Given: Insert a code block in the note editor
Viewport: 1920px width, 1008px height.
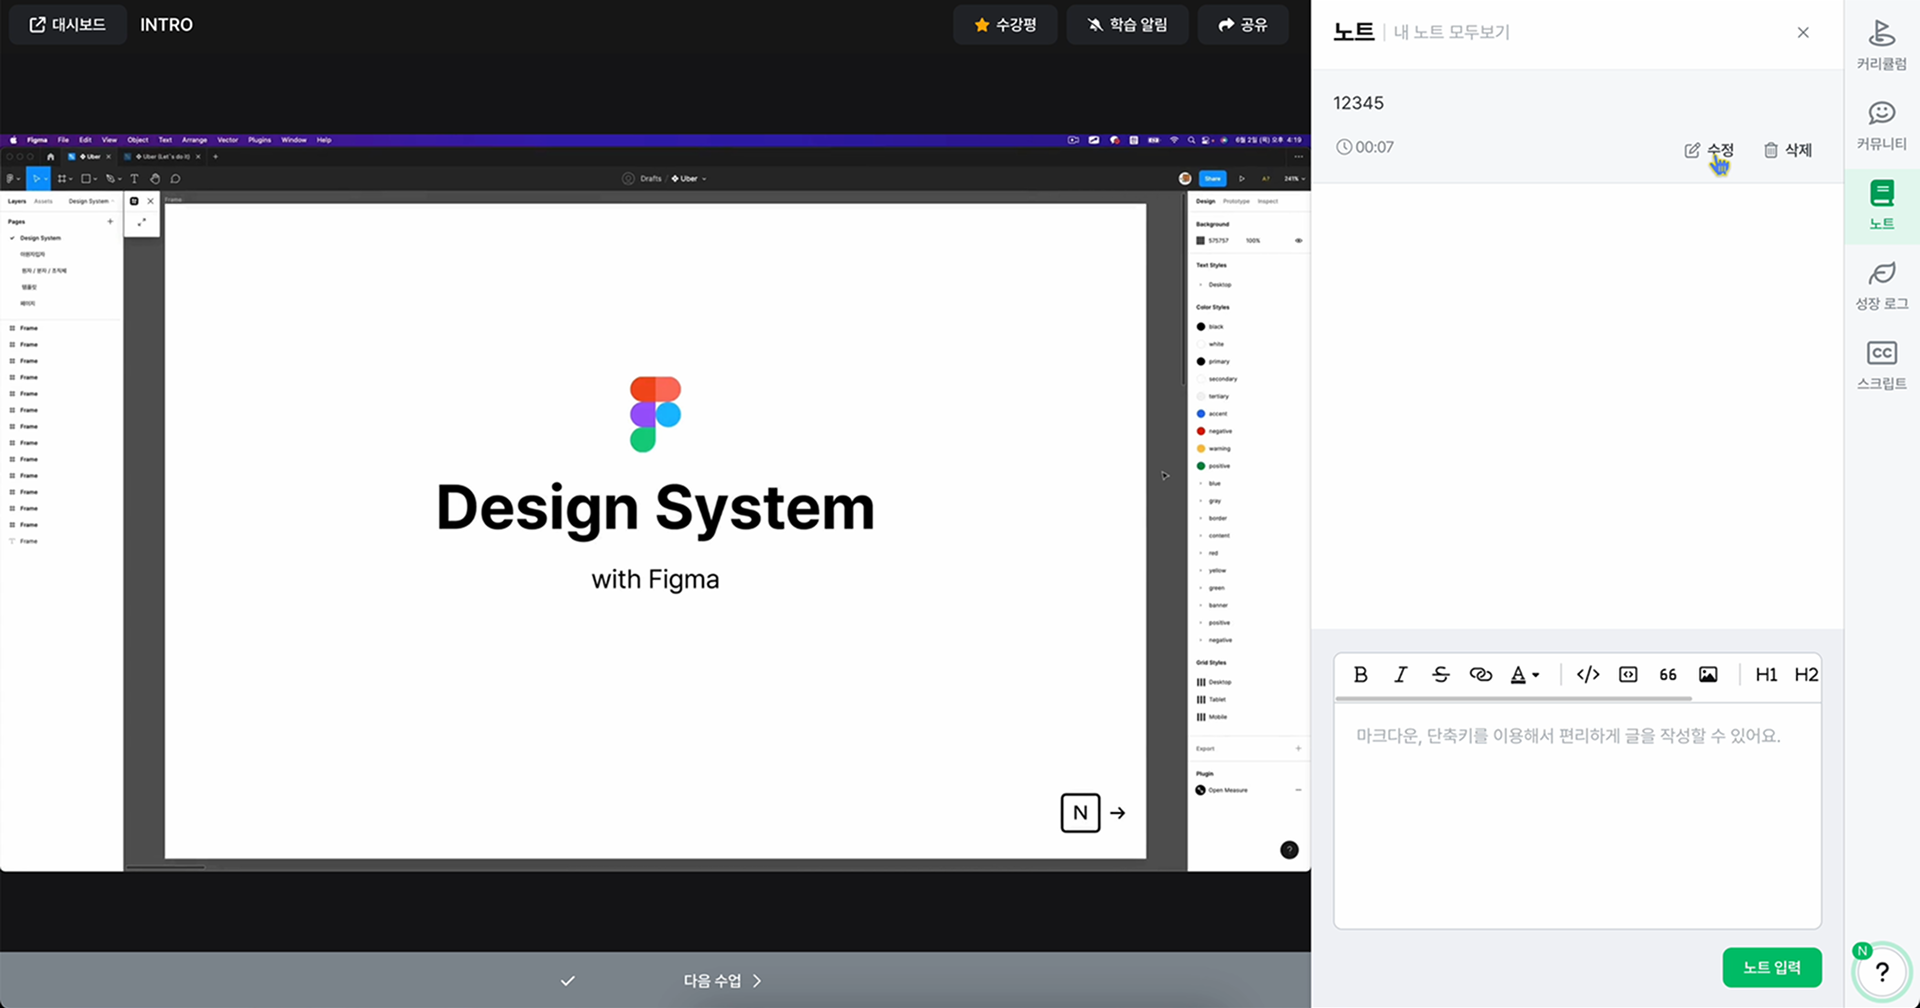Looking at the screenshot, I should click(1628, 675).
